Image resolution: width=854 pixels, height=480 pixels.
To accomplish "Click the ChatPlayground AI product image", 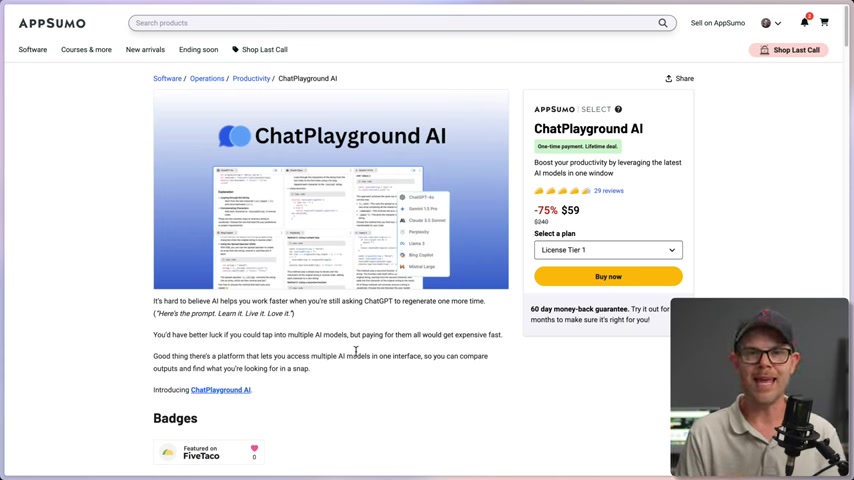I will point(331,190).
